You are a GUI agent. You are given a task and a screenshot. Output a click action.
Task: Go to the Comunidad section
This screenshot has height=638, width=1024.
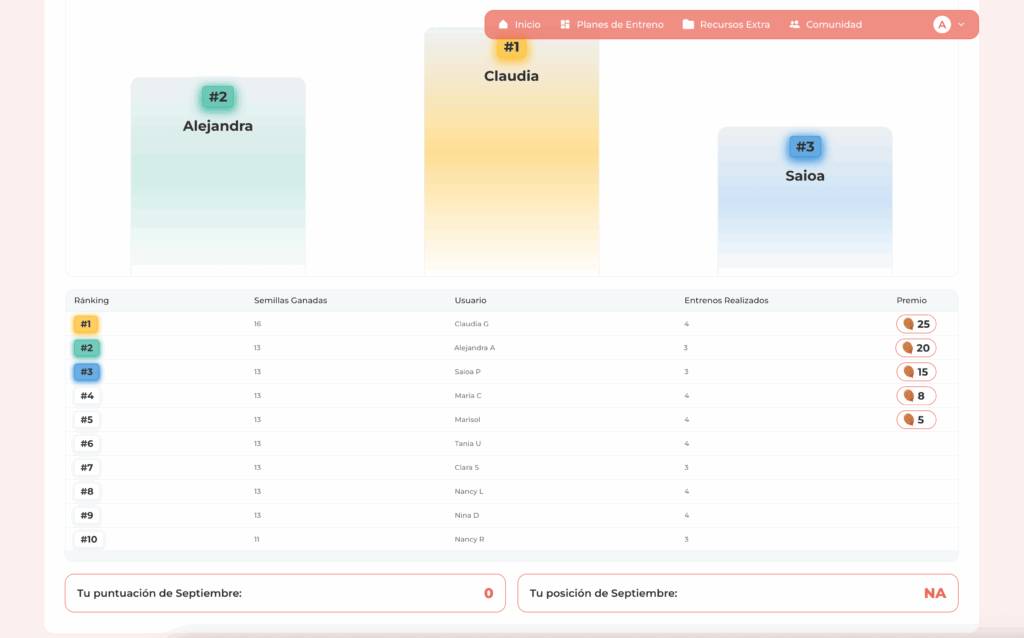pyautogui.click(x=833, y=25)
